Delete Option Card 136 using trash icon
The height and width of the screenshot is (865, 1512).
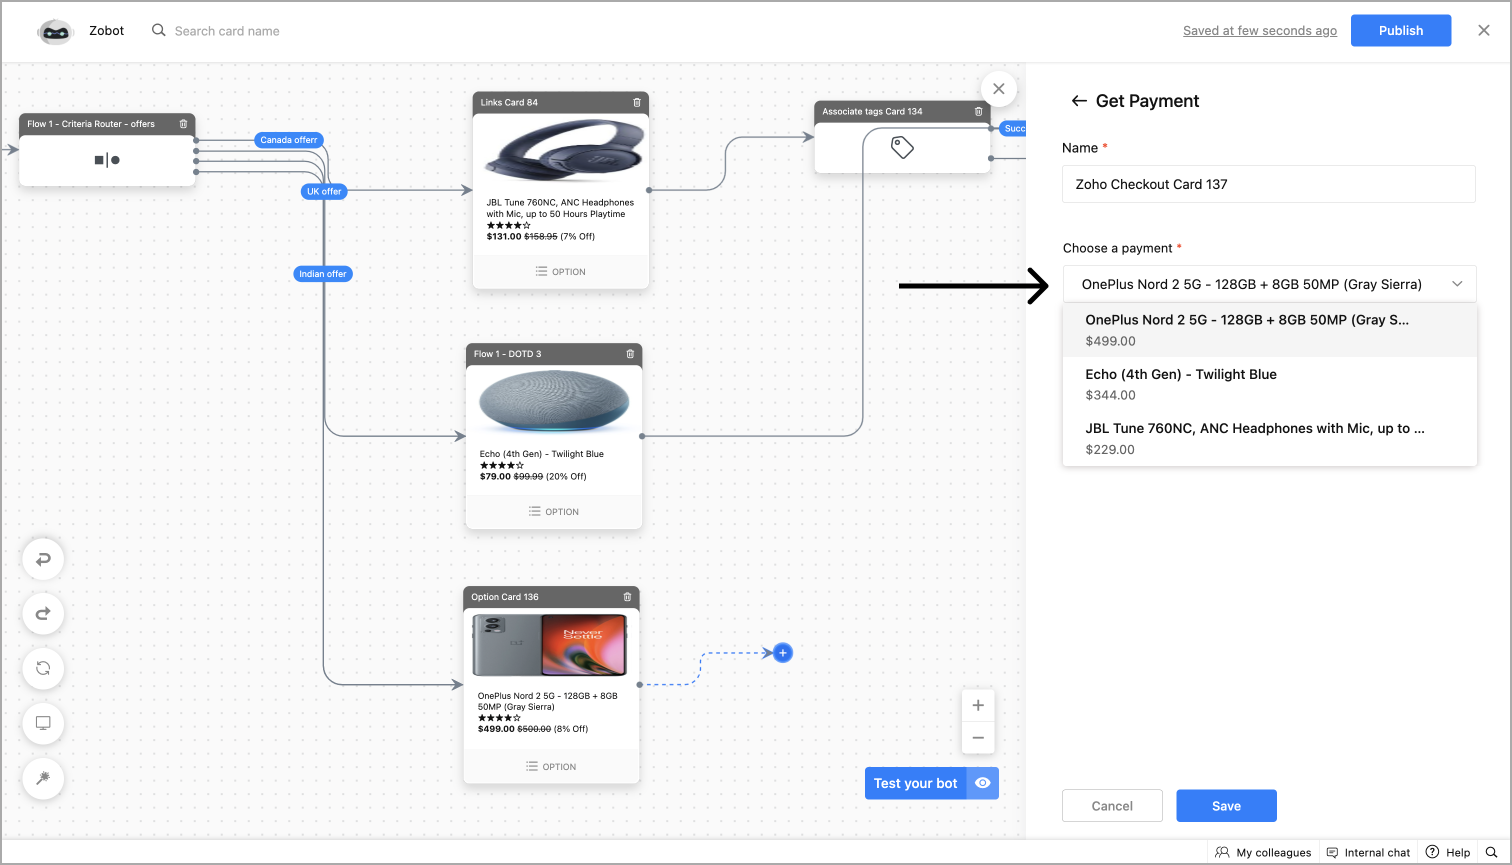627,597
